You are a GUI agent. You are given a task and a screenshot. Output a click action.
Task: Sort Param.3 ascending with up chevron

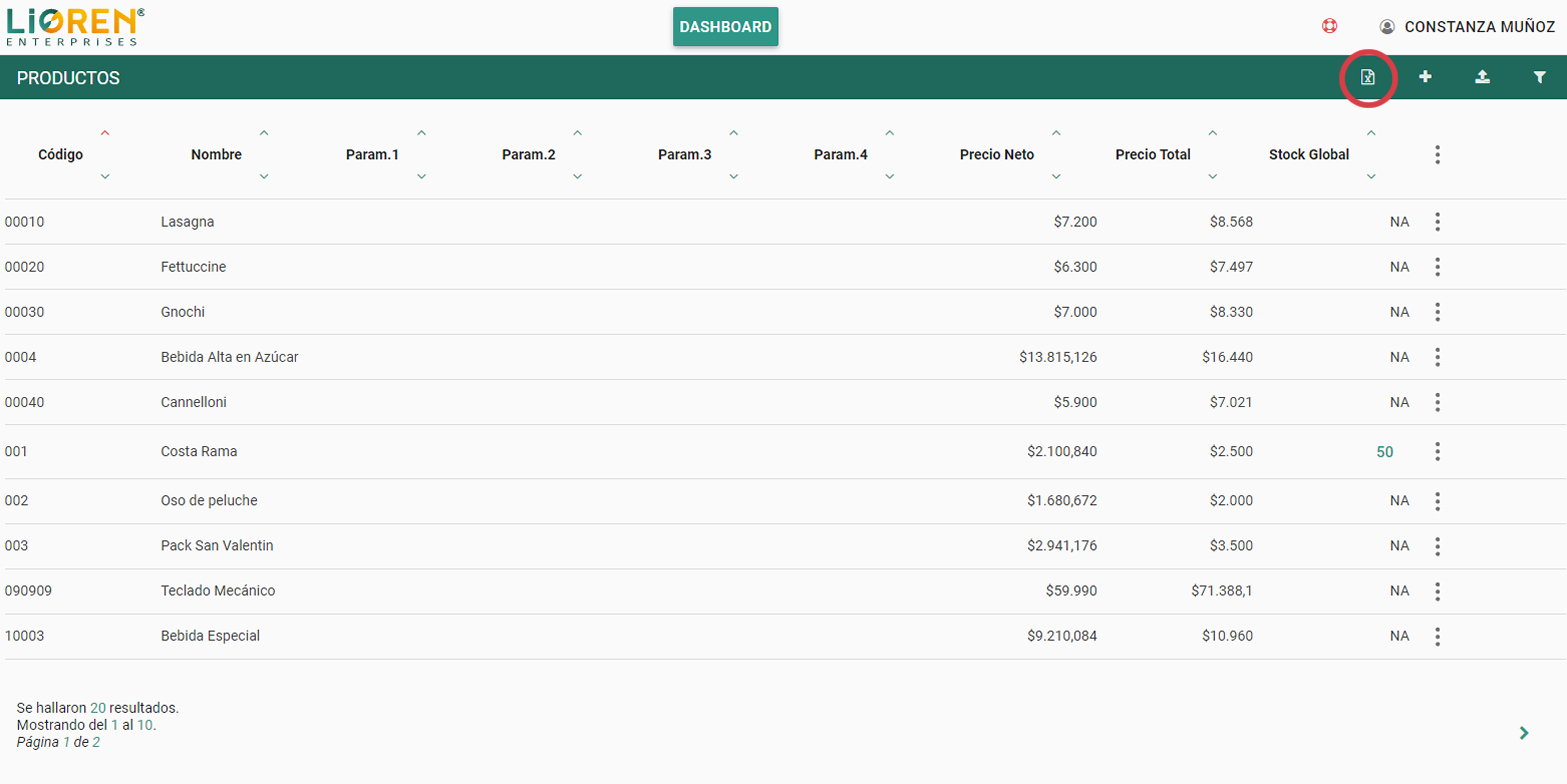[733, 133]
